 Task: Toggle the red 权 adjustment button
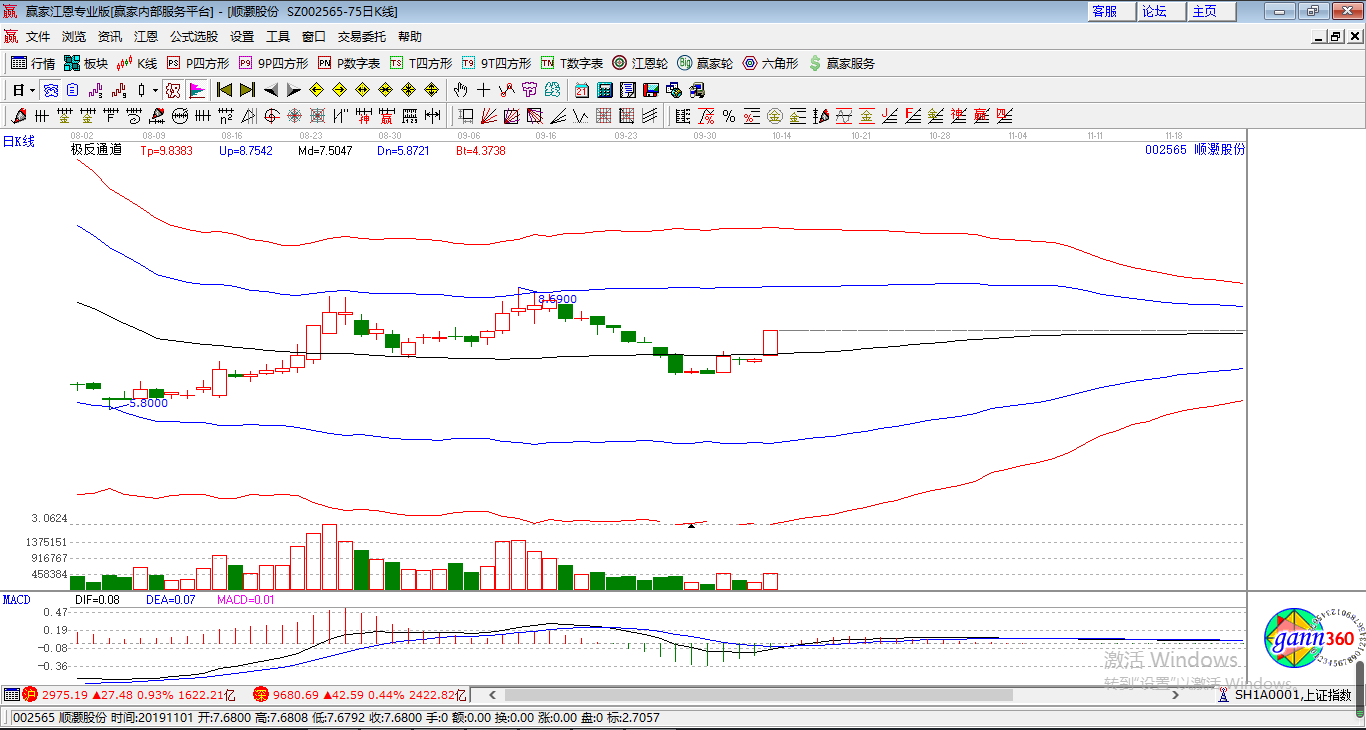pos(173,90)
